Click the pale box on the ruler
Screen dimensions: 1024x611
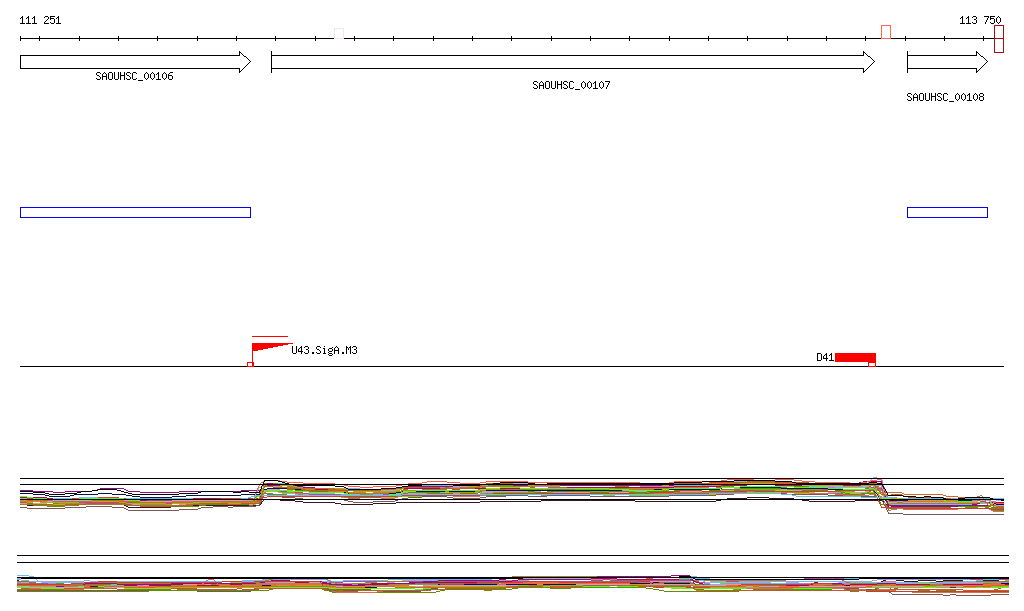coord(339,33)
